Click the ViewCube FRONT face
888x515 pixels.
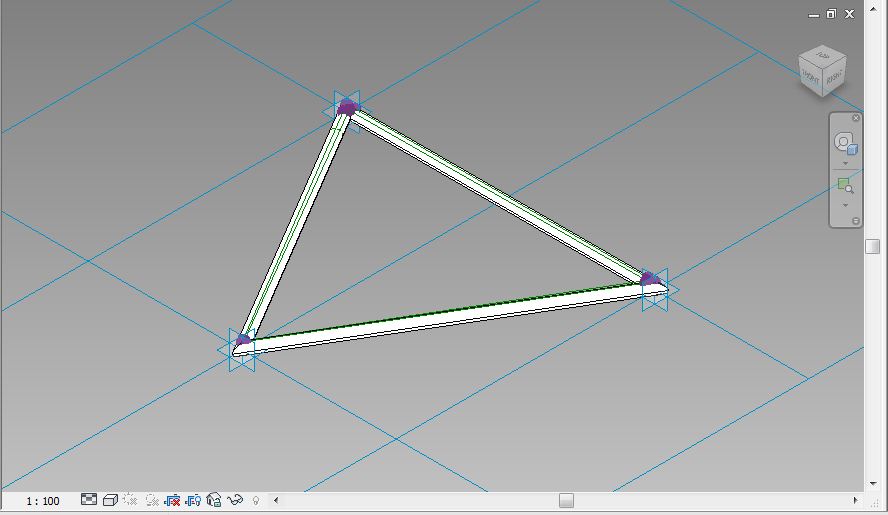(810, 78)
